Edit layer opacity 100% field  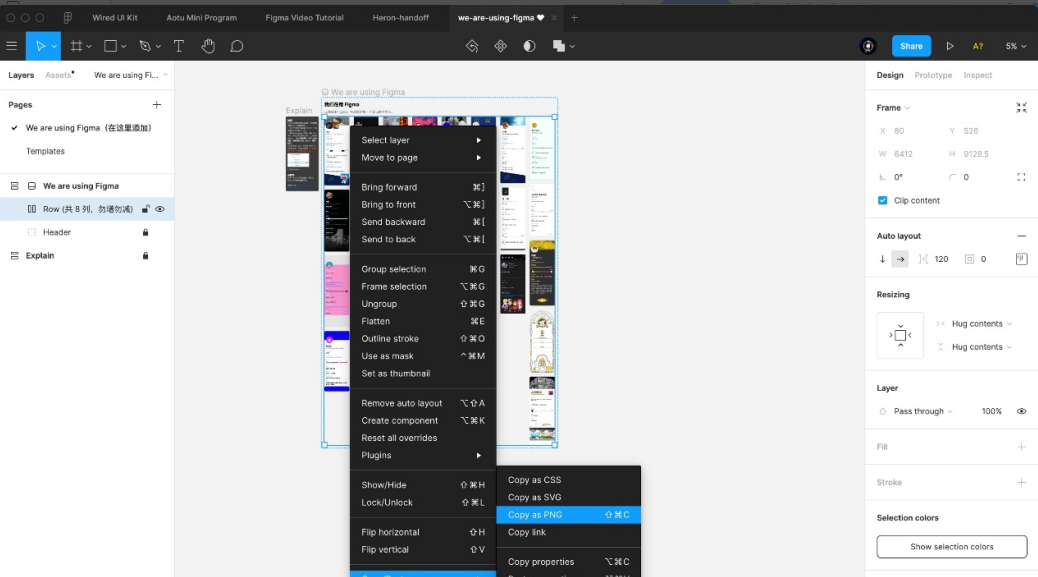(x=991, y=412)
